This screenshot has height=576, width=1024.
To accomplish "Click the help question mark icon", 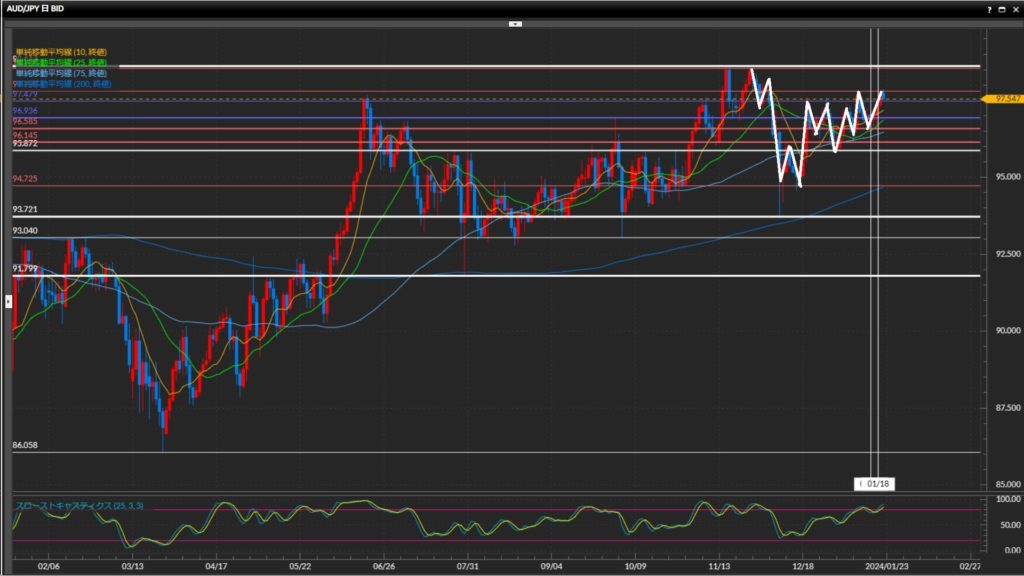I will click(x=989, y=8).
